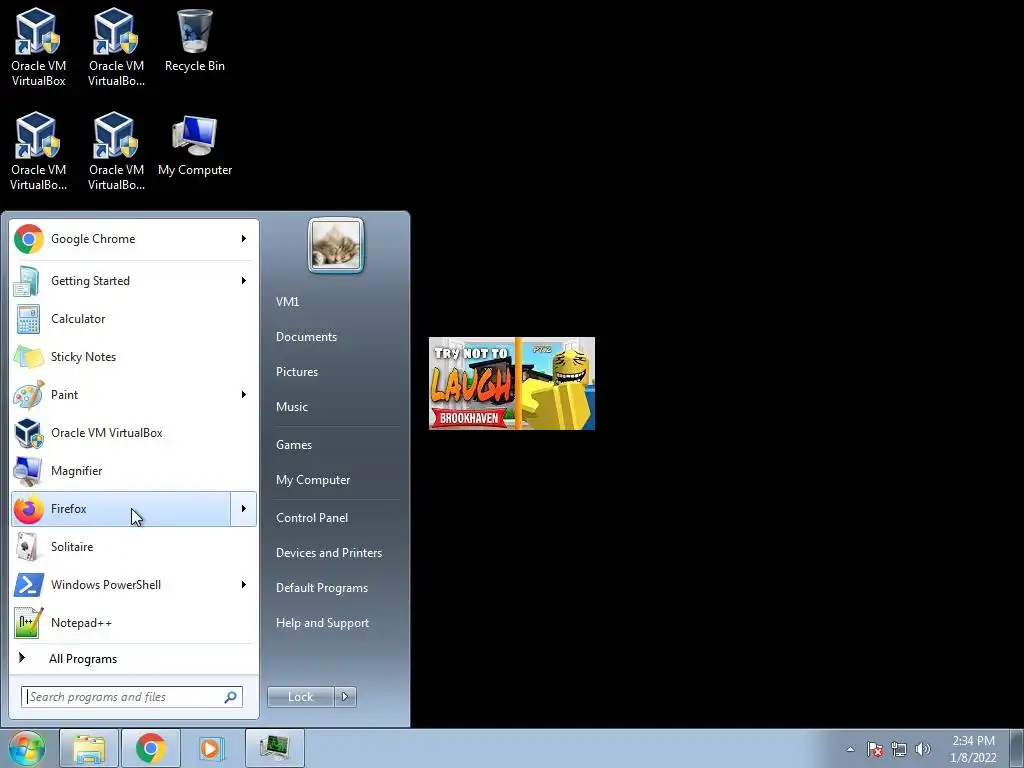Show hidden tray icons arrow
Viewport: 1024px width, 768px height.
(x=850, y=749)
